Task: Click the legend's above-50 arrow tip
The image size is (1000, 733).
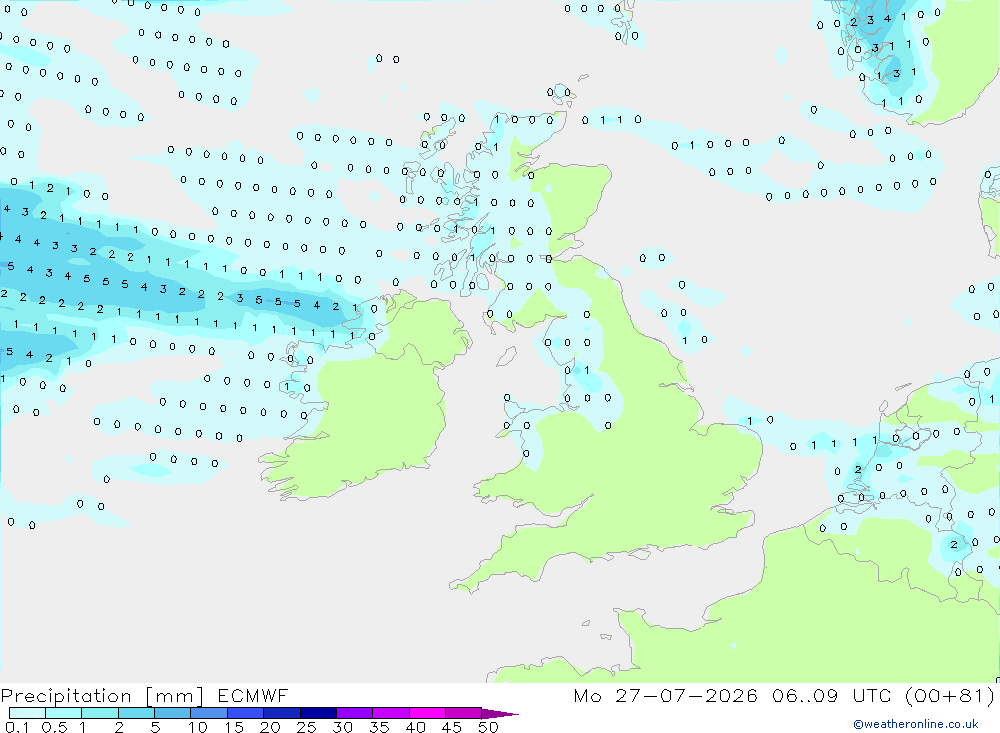Action: click(500, 714)
